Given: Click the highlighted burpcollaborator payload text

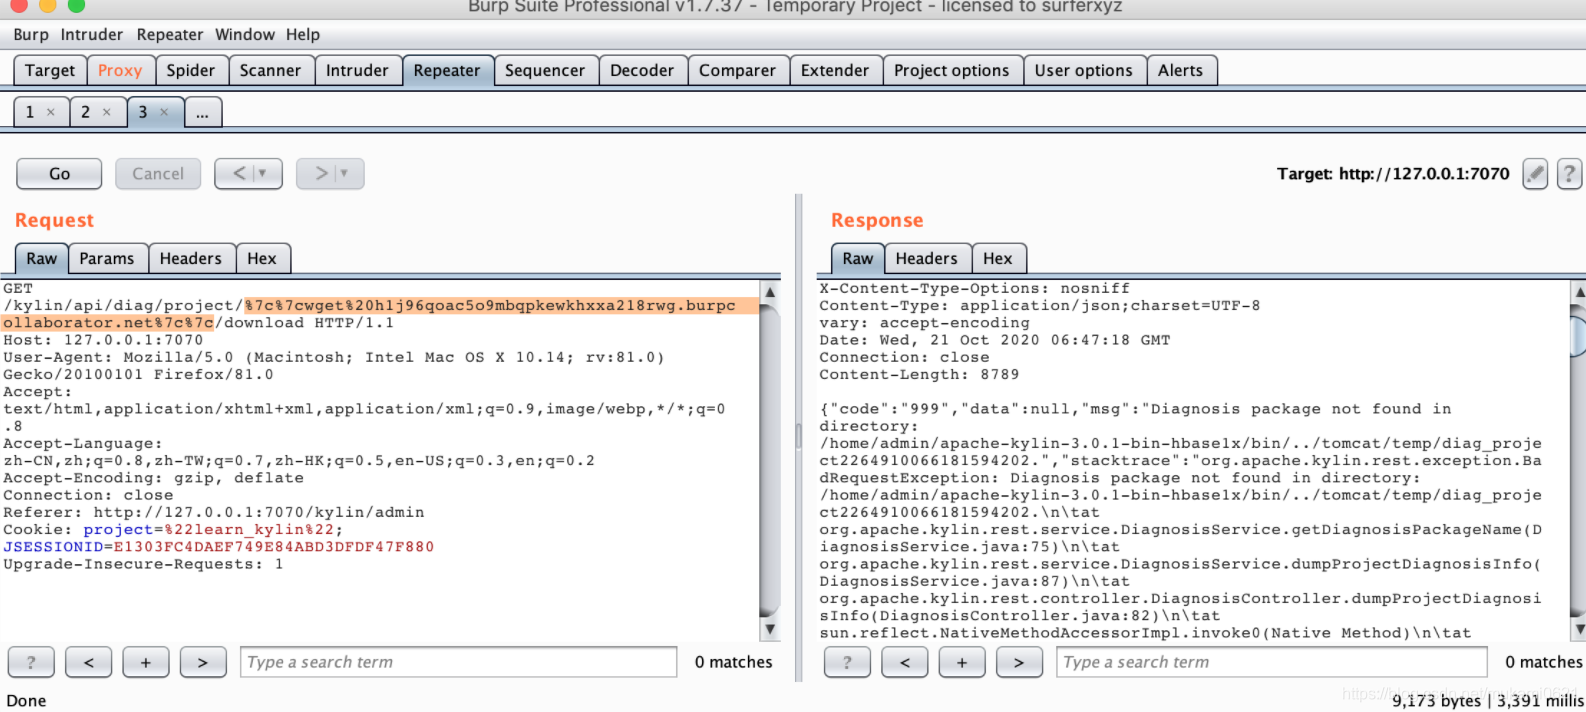Looking at the screenshot, I should pos(380,314).
